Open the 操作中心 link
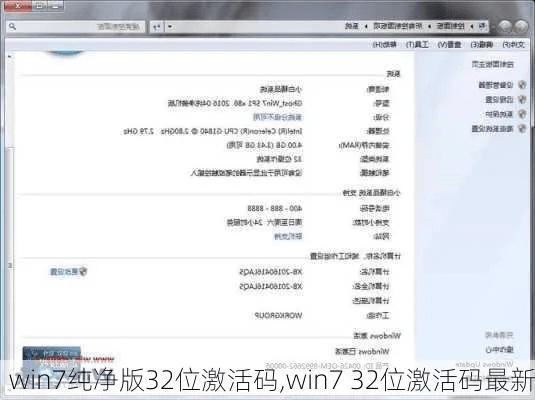 pos(499,349)
